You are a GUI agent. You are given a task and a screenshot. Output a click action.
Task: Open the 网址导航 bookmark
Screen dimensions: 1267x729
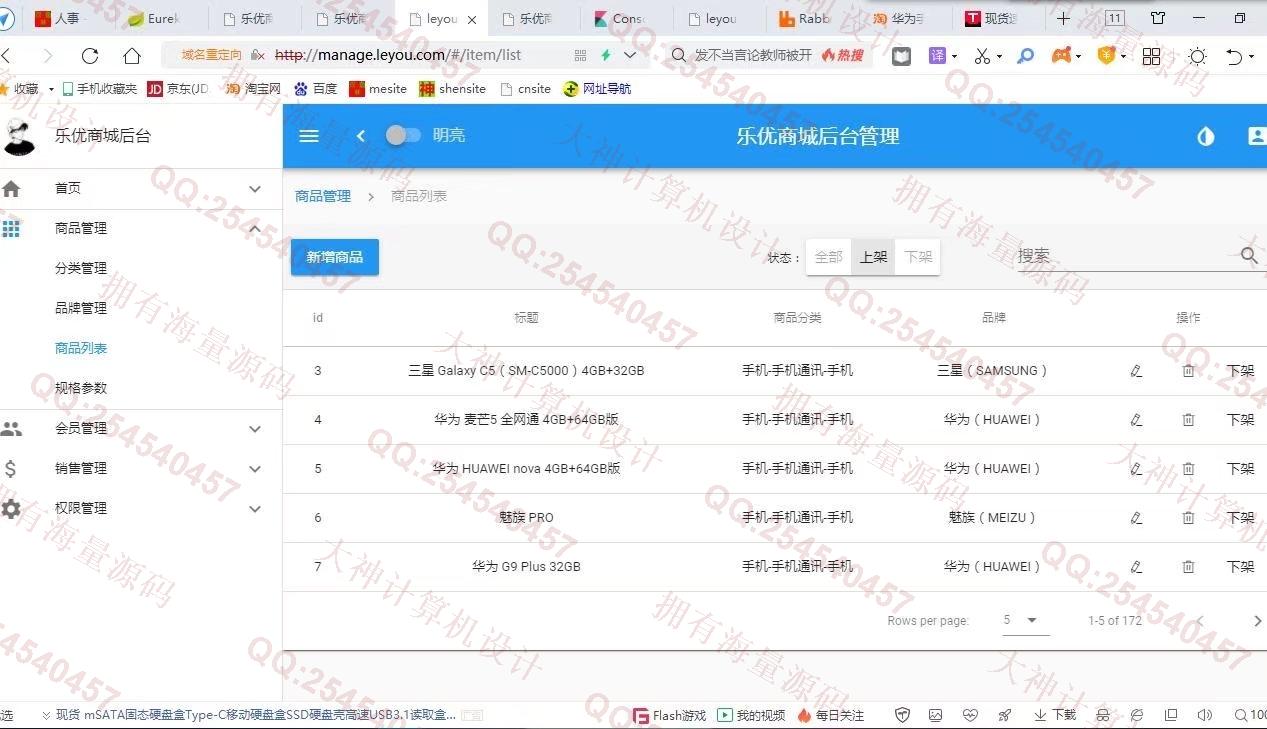coord(597,89)
